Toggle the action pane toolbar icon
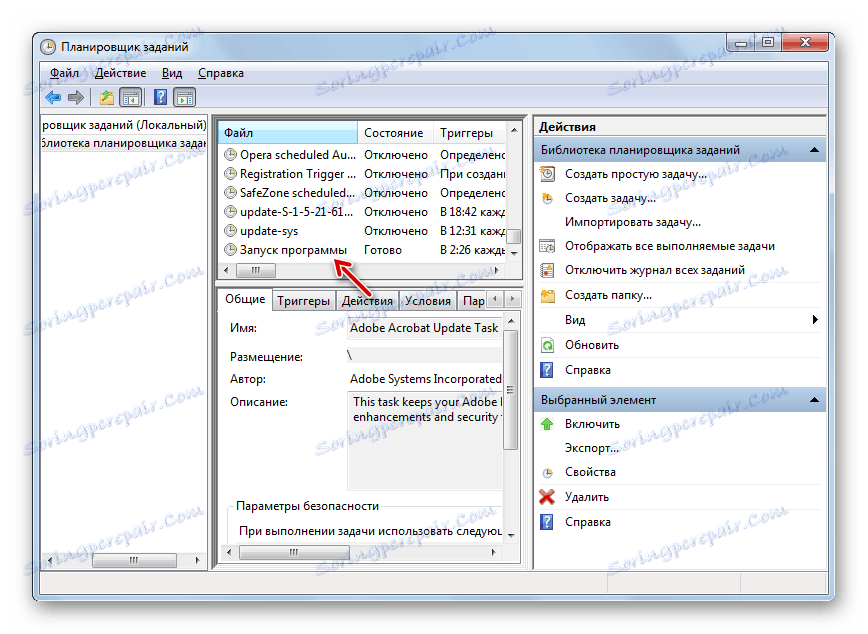Screen dimensions: 868x634 tap(185, 98)
